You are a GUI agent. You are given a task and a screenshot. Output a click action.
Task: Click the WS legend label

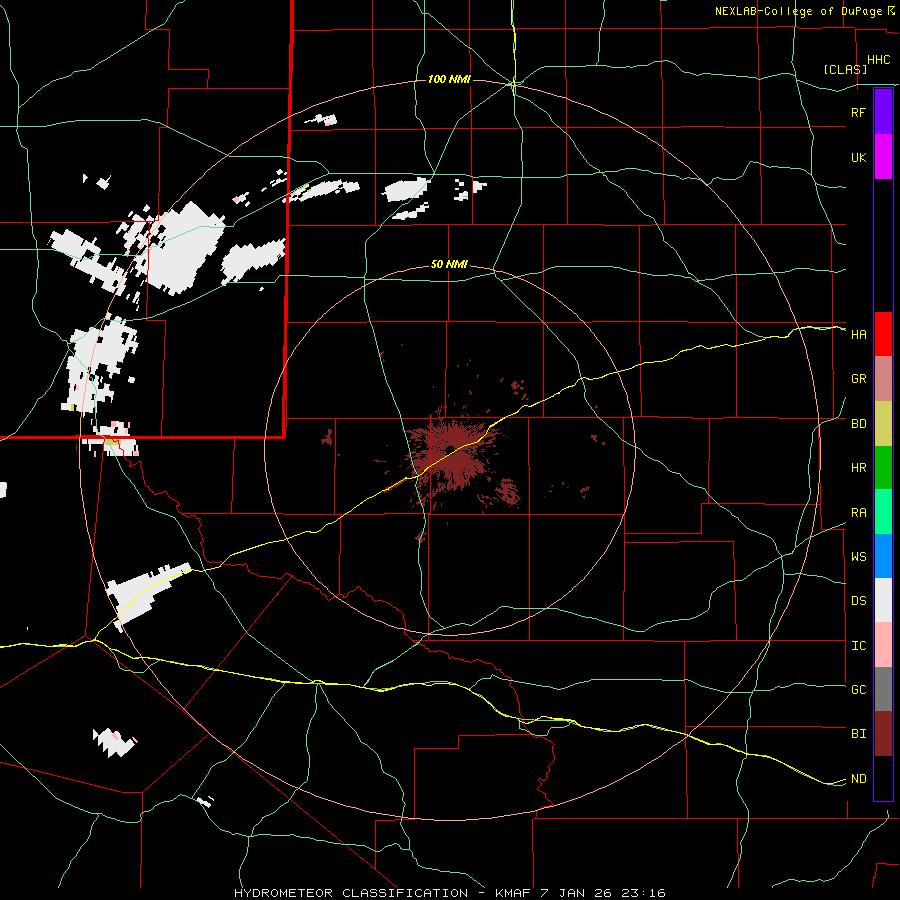pos(858,557)
